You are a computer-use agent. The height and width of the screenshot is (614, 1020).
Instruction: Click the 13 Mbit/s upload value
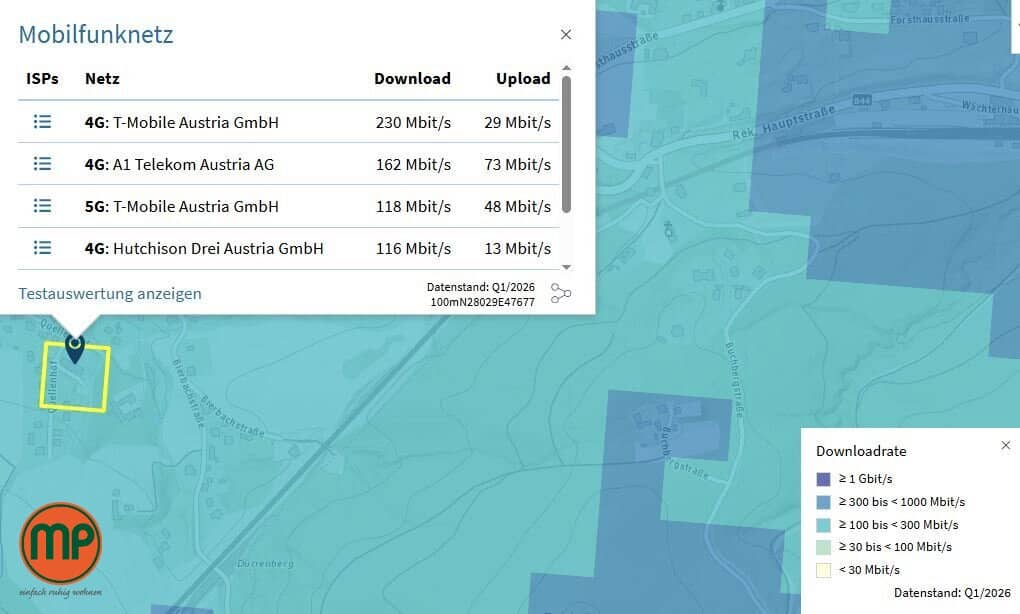coord(517,248)
